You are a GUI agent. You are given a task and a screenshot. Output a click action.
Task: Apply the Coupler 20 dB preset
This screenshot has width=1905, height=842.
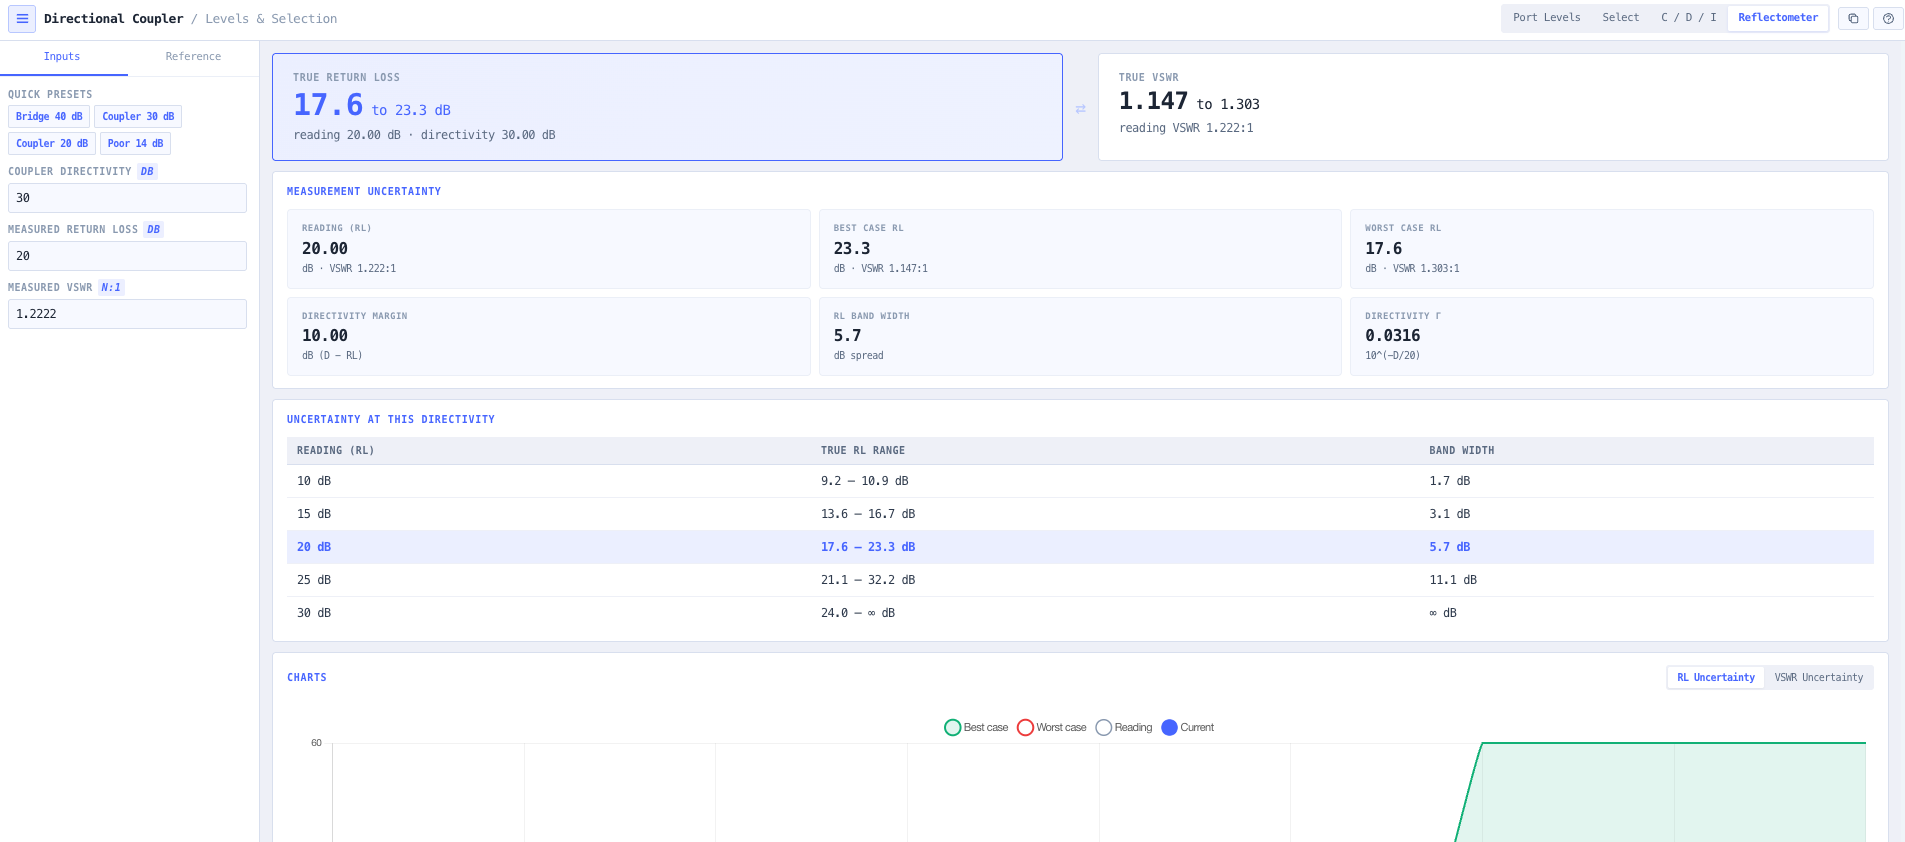tap(52, 143)
